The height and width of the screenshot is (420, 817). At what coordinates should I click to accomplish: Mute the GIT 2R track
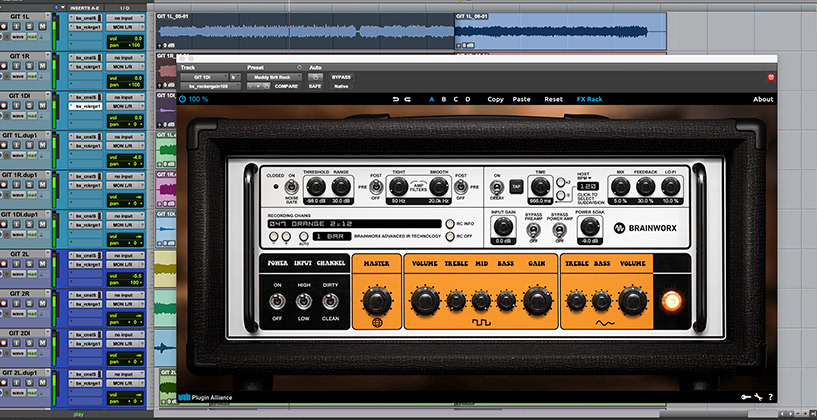42,303
